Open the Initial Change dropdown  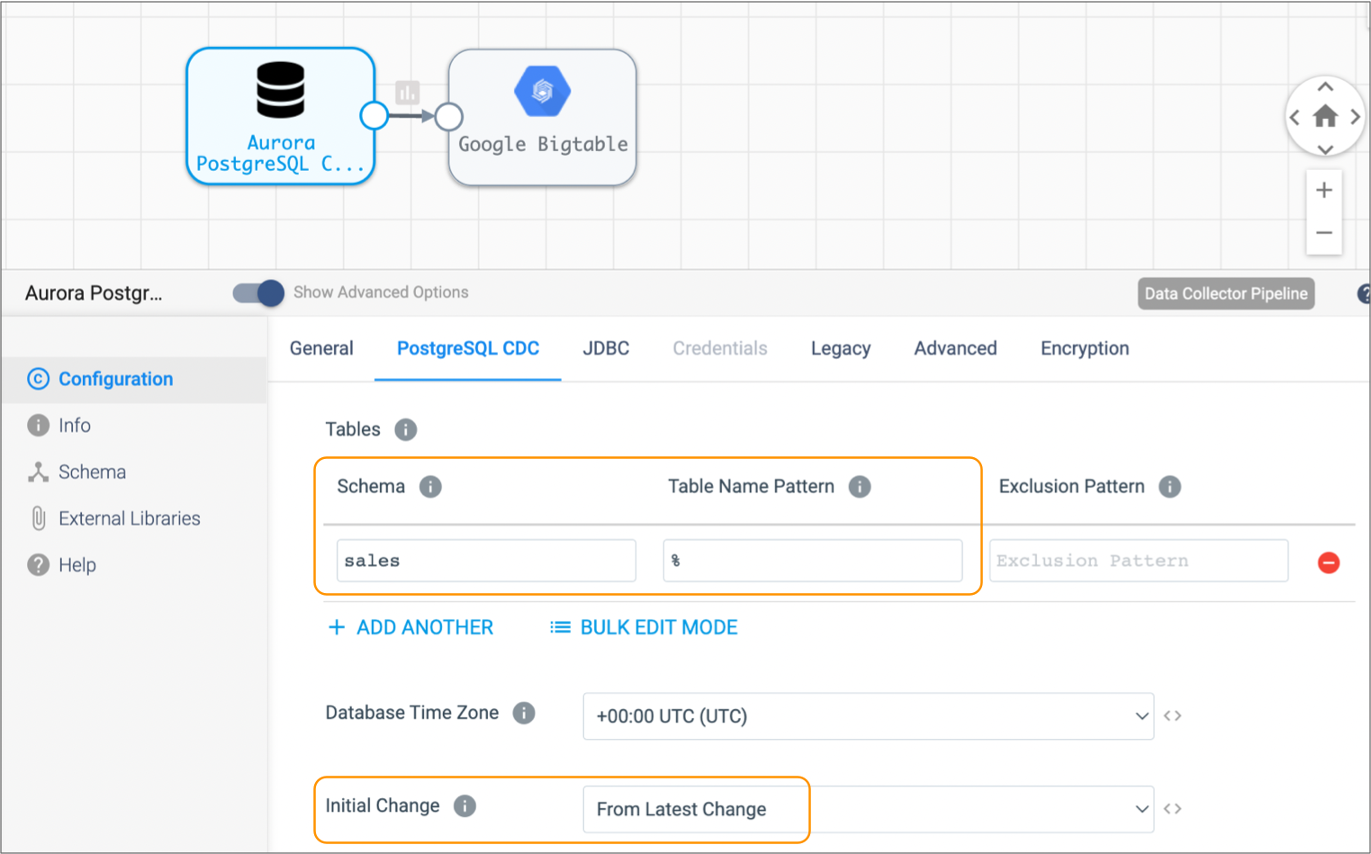click(868, 809)
